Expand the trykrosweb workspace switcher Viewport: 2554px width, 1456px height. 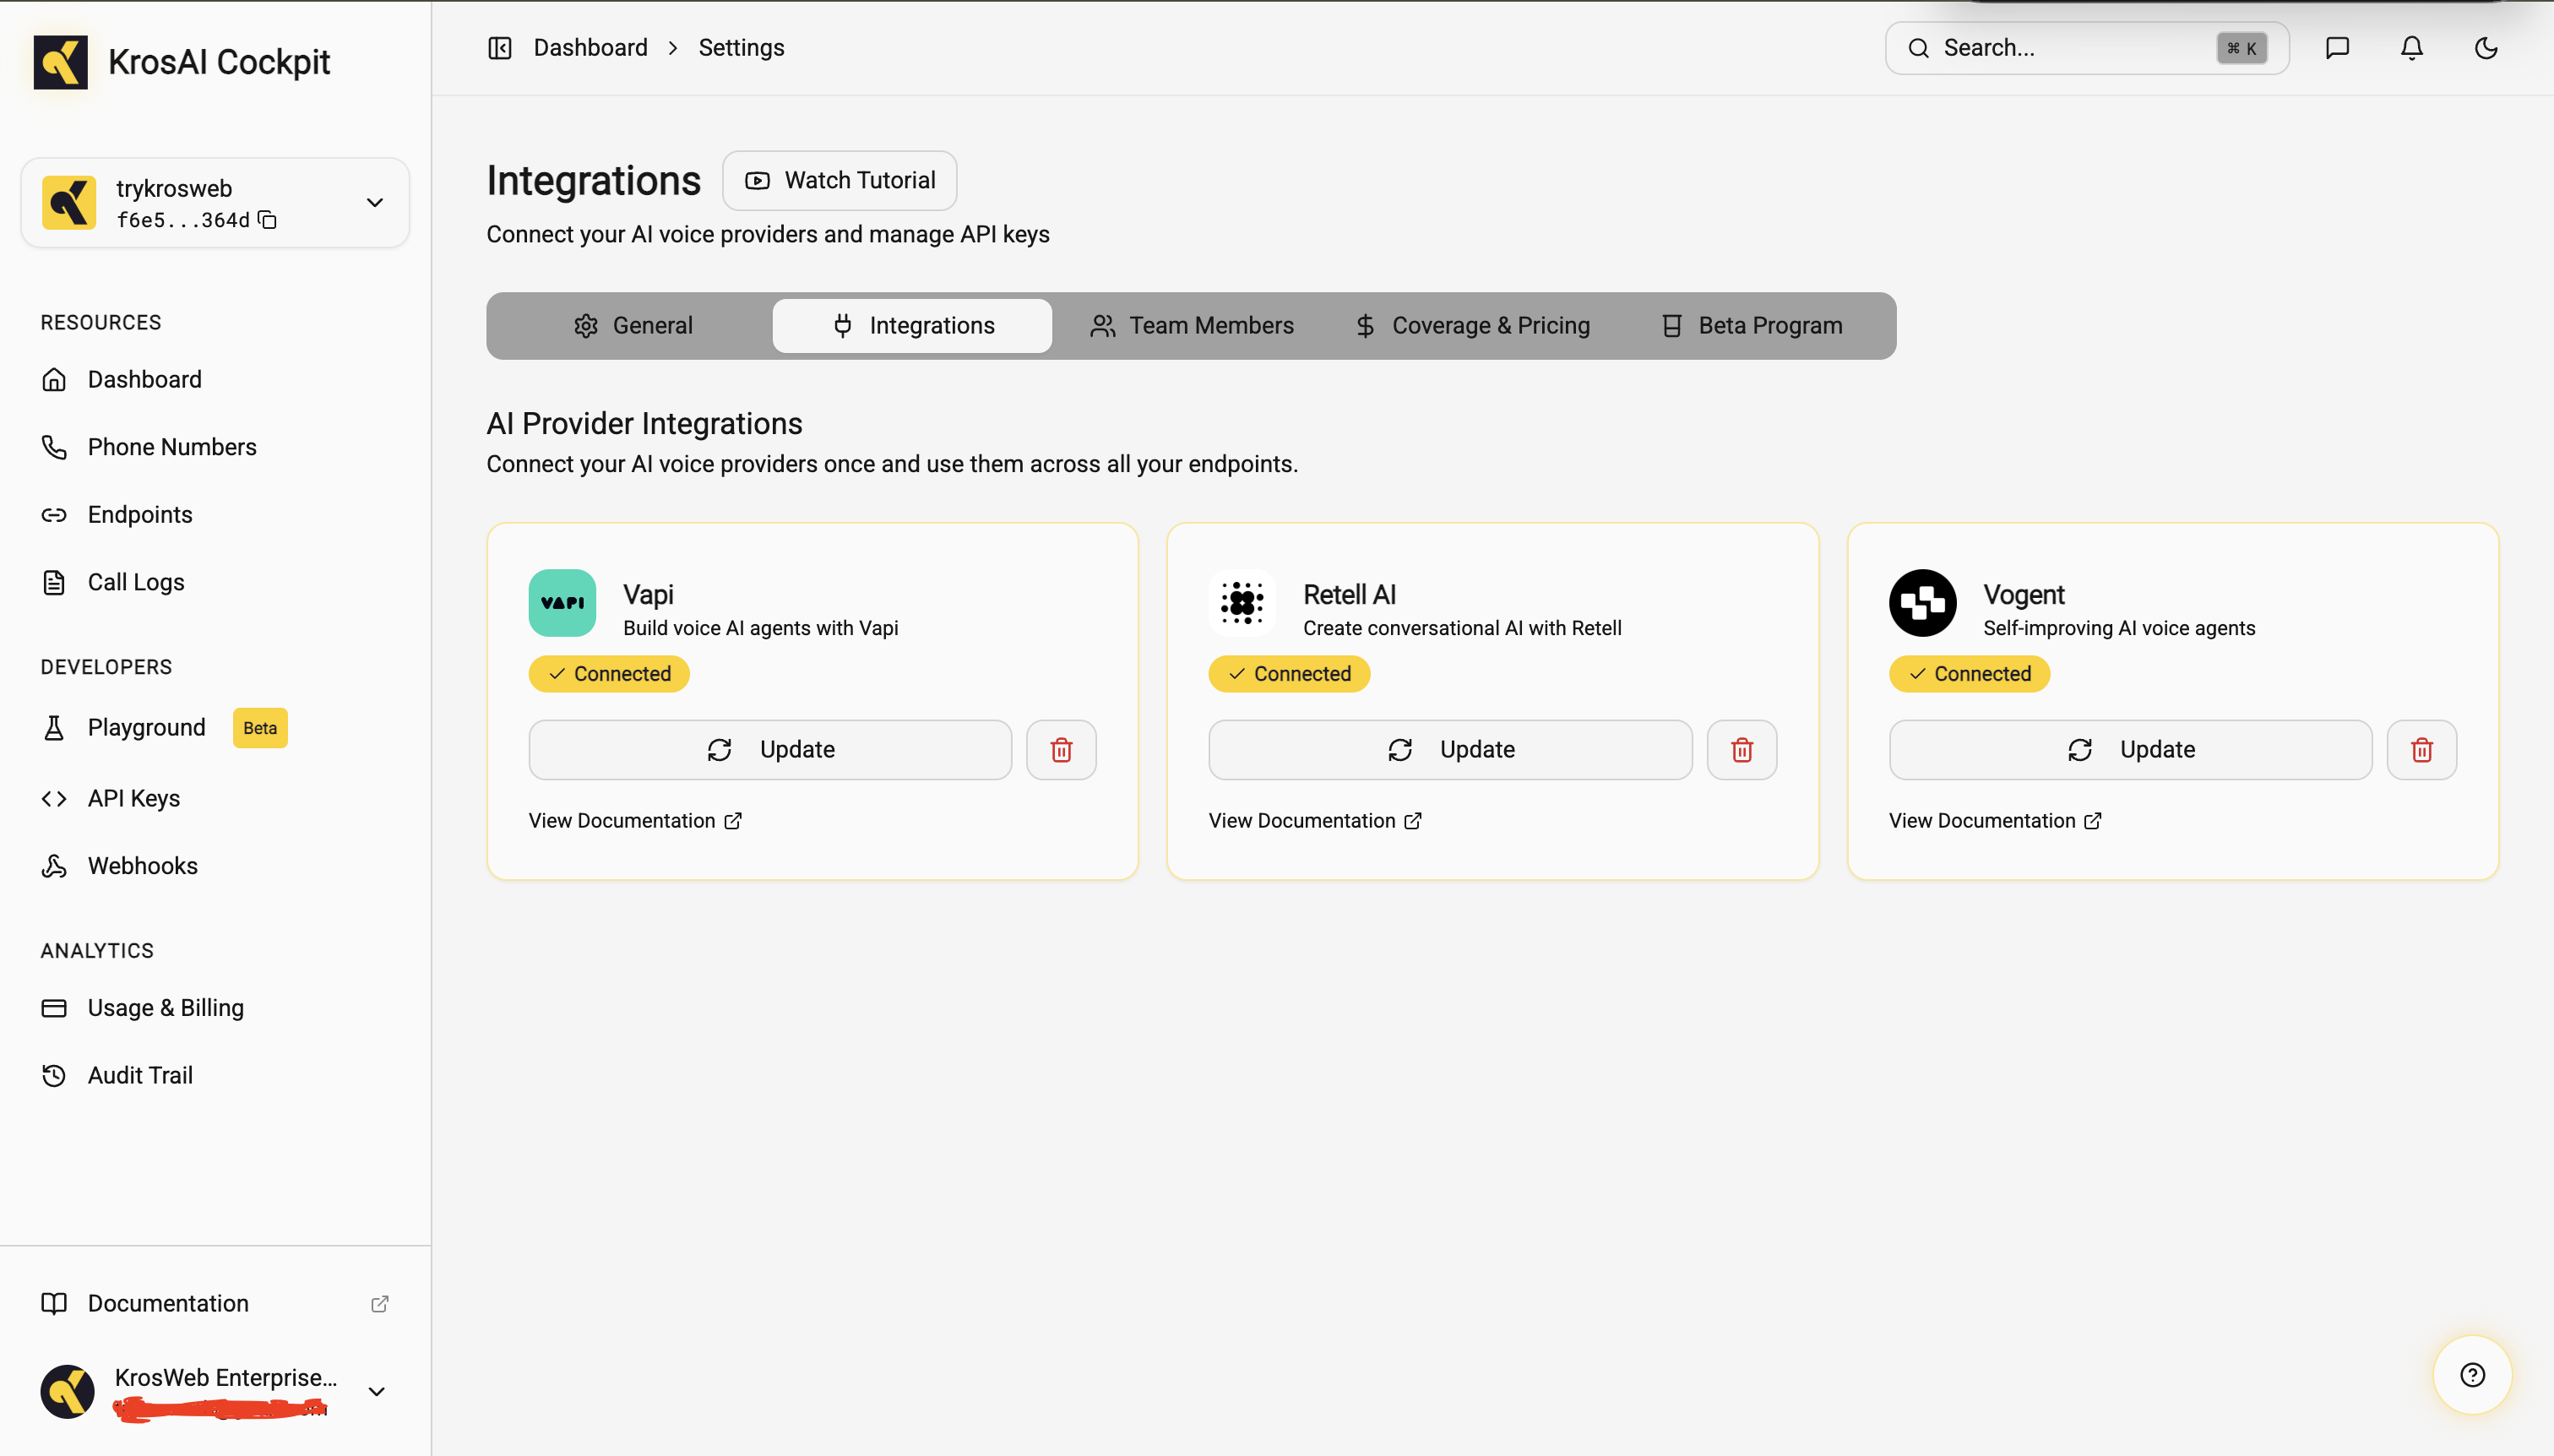click(374, 202)
